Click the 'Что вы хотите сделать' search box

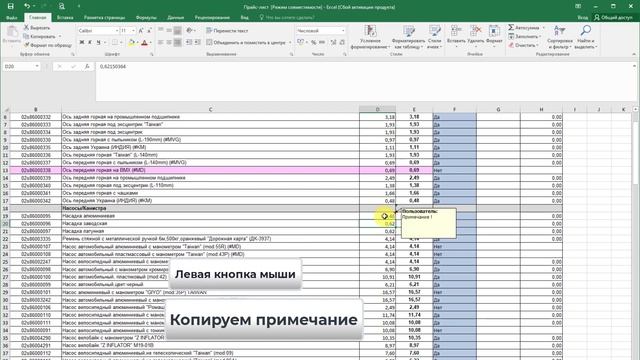point(287,18)
